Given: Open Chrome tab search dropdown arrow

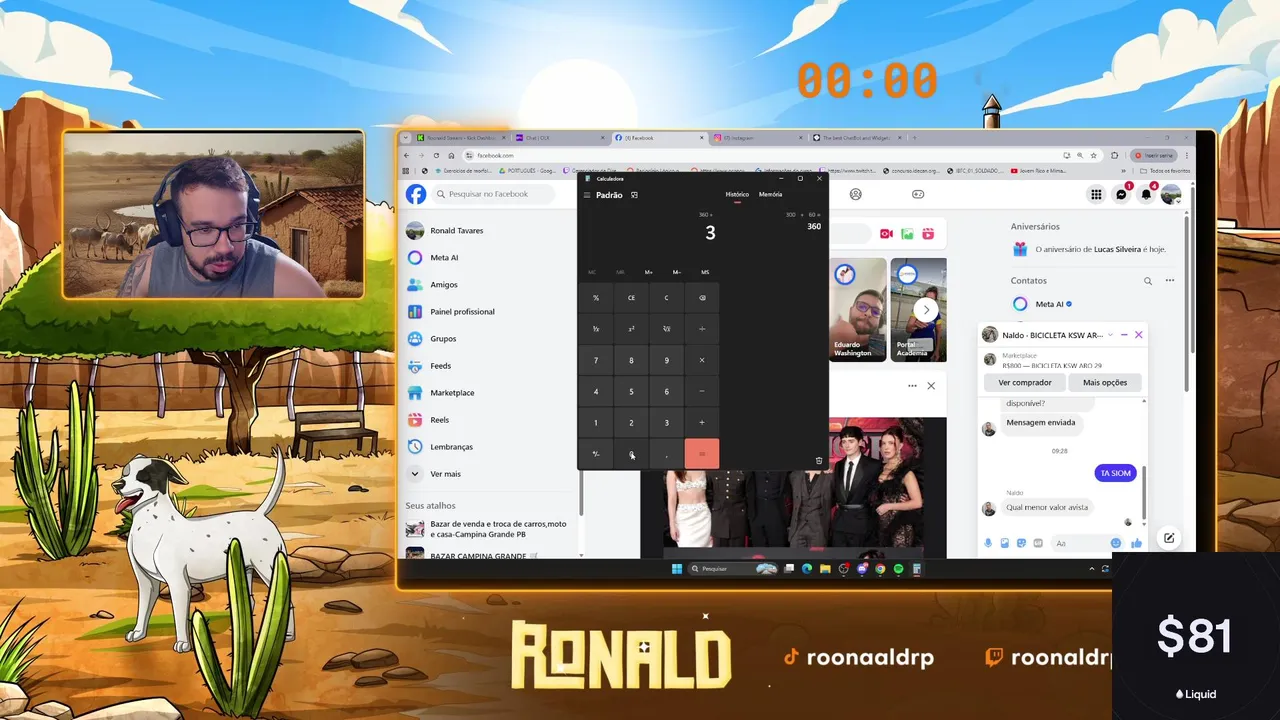Looking at the screenshot, I should [x=406, y=138].
